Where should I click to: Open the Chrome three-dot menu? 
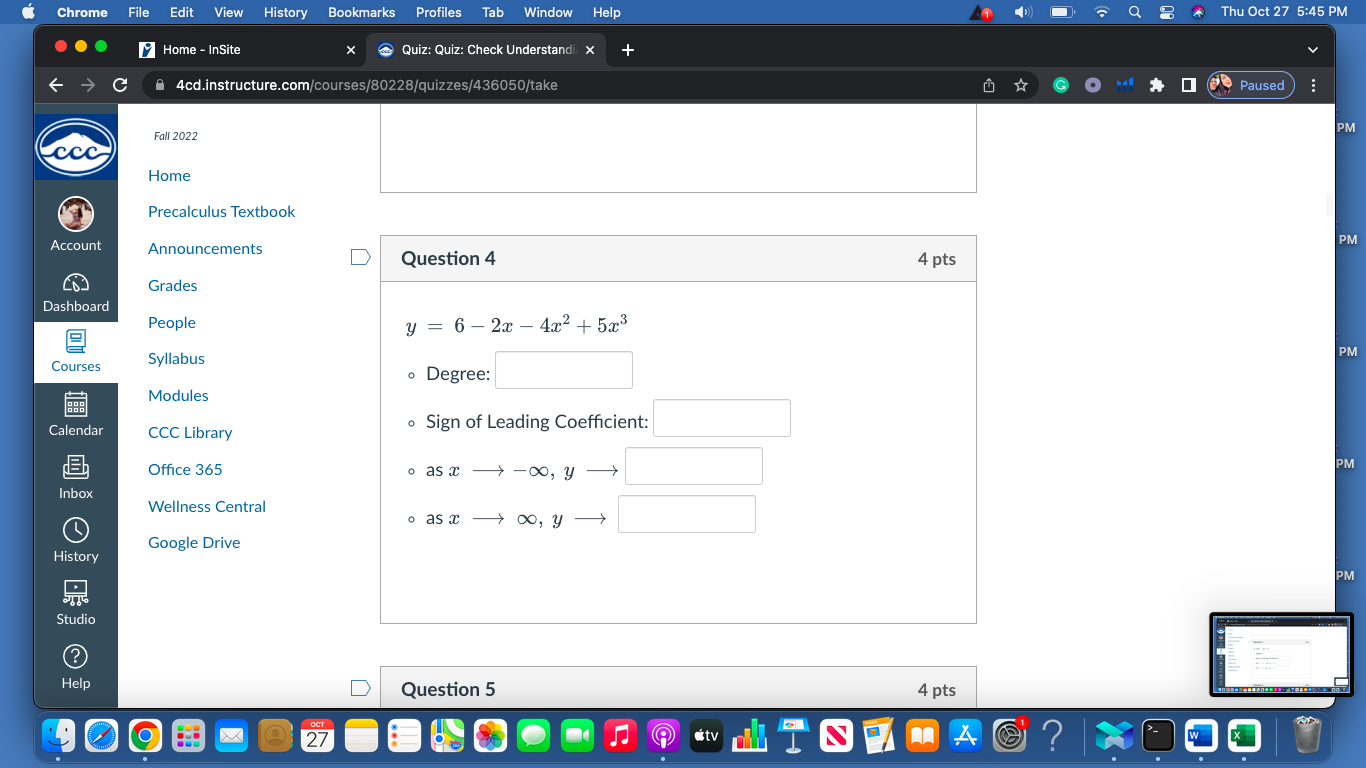point(1314,85)
